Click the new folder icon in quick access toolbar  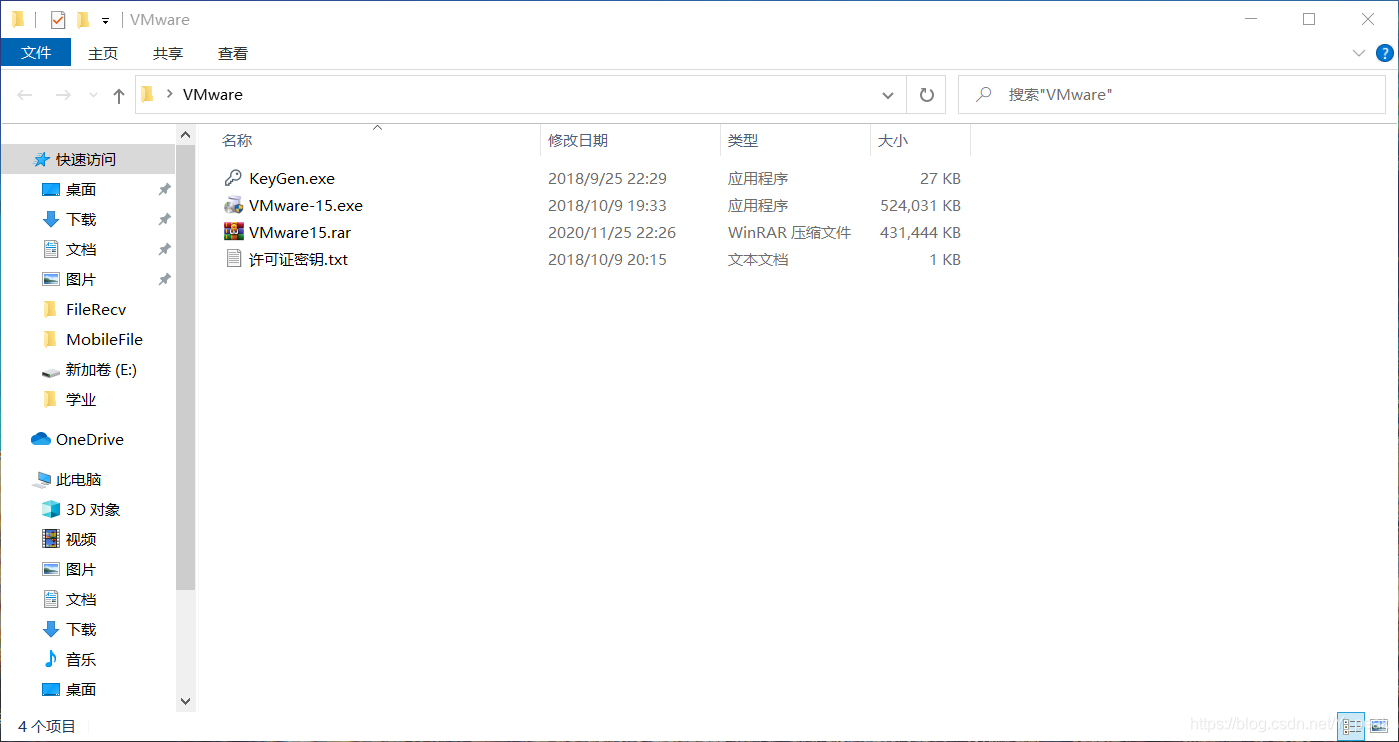coord(83,19)
